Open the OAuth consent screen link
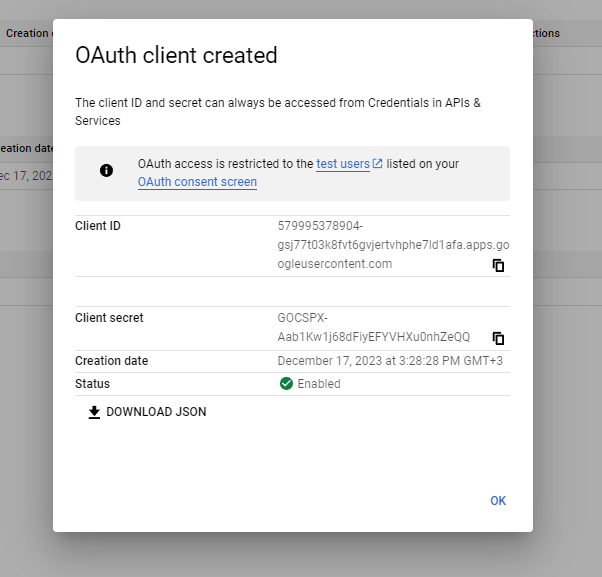This screenshot has height=577, width=602. coord(197,182)
